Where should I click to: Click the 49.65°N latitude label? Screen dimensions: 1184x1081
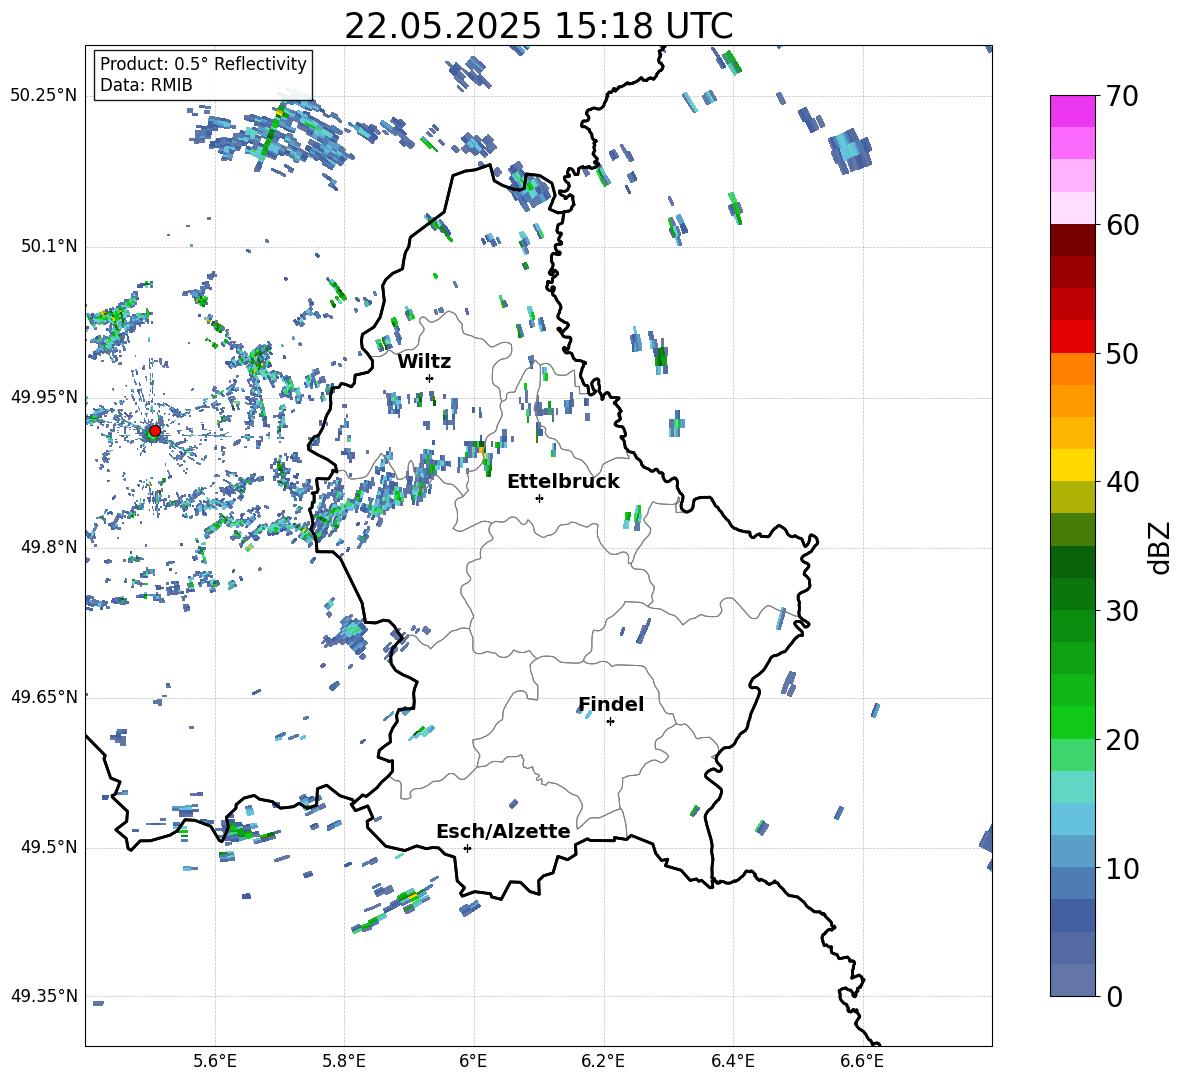click(44, 697)
